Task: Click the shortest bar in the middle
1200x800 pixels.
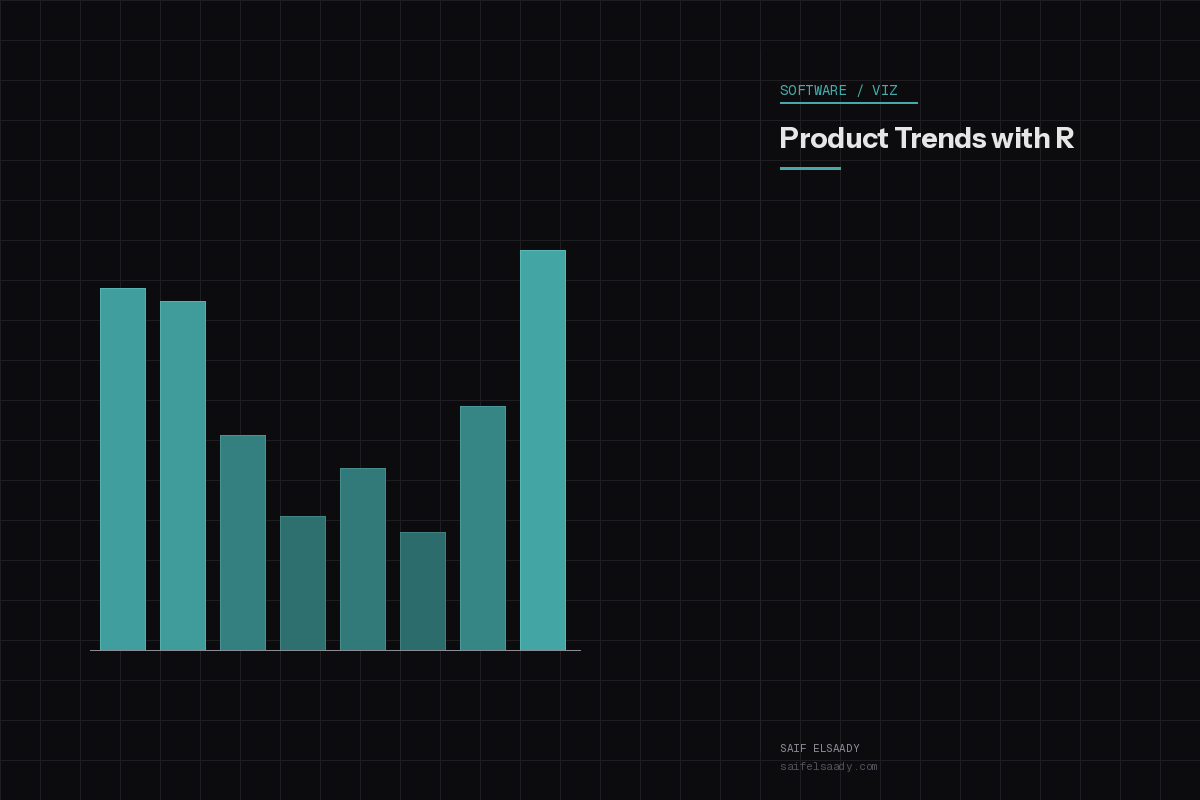Action: [423, 590]
